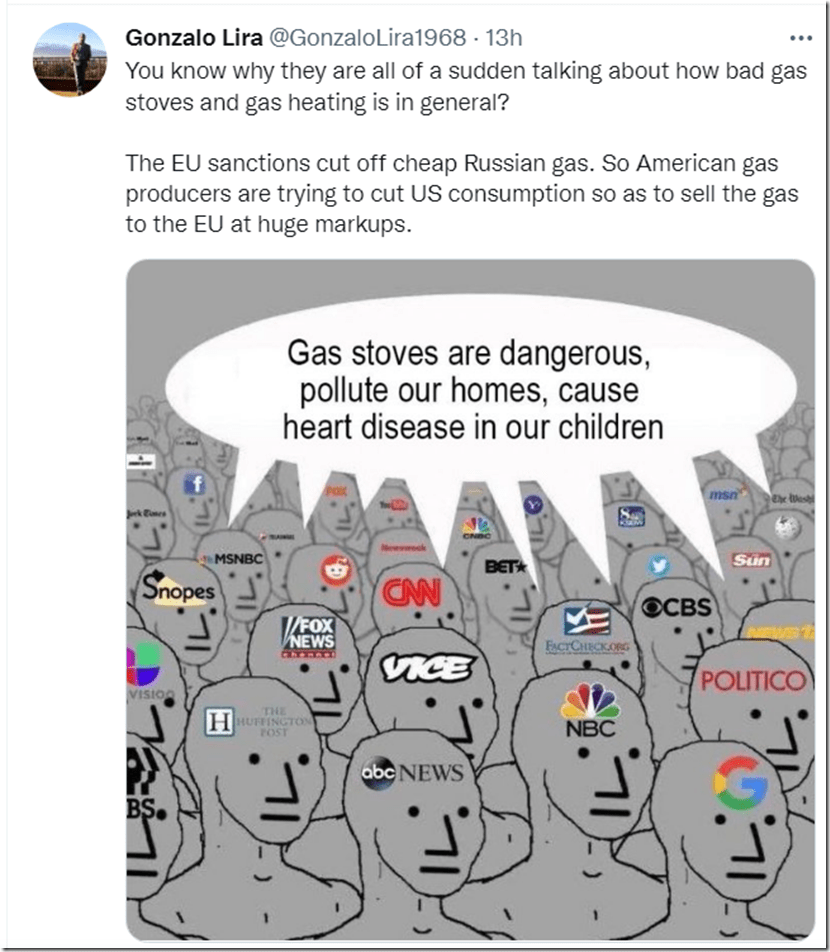830x952 pixels.
Task: Click the 13h timestamp link
Action: tap(503, 38)
